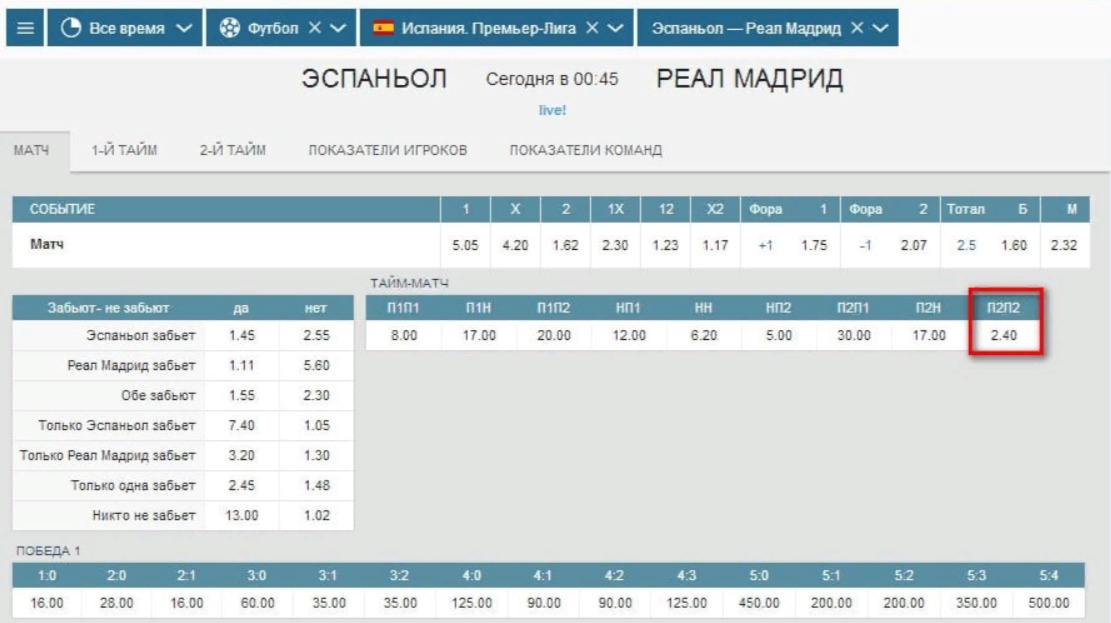This screenshot has height=623, width=1111.
Task: Click the live! link
Action: coord(552,110)
